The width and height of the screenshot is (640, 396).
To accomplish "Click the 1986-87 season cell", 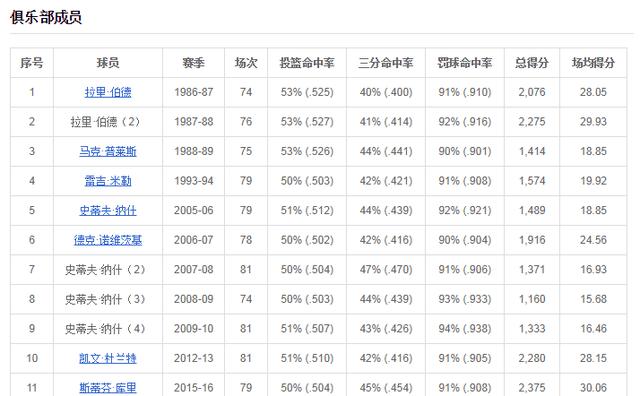I will 193,92.
